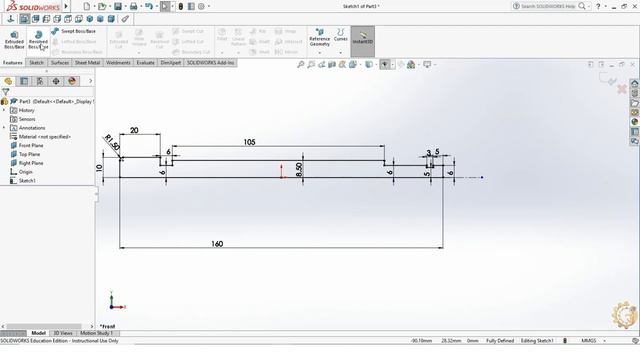Select the Material not specified item
The width and height of the screenshot is (640, 360).
(44, 137)
